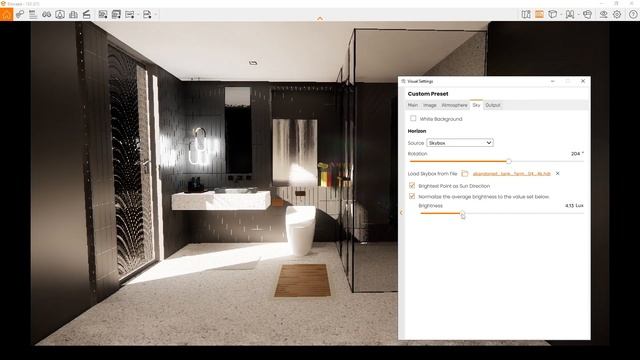Click the Screenshot render icon
Screen dimensions: 640x360
click(103, 15)
